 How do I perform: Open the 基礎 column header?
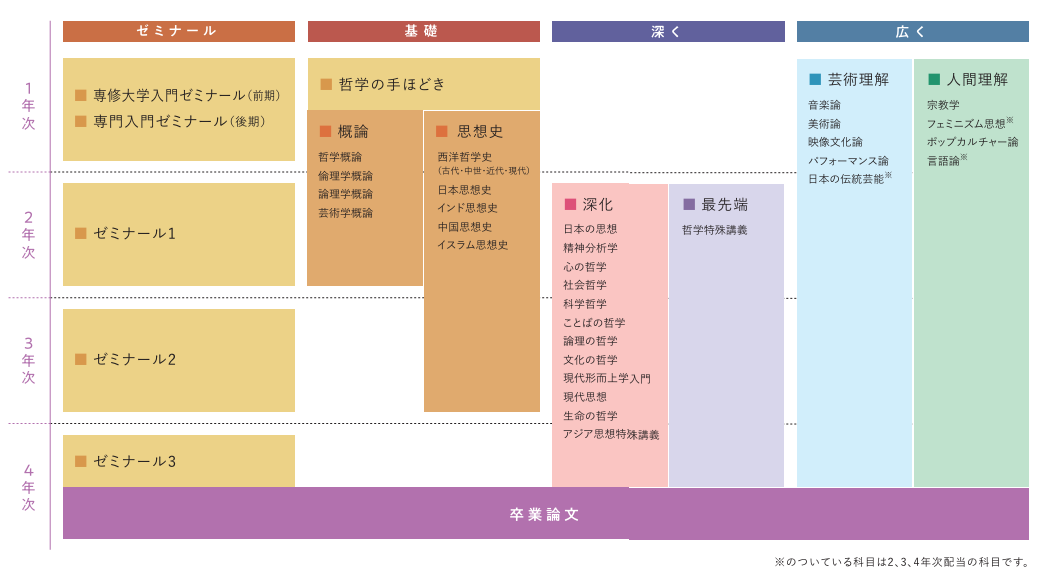(423, 32)
